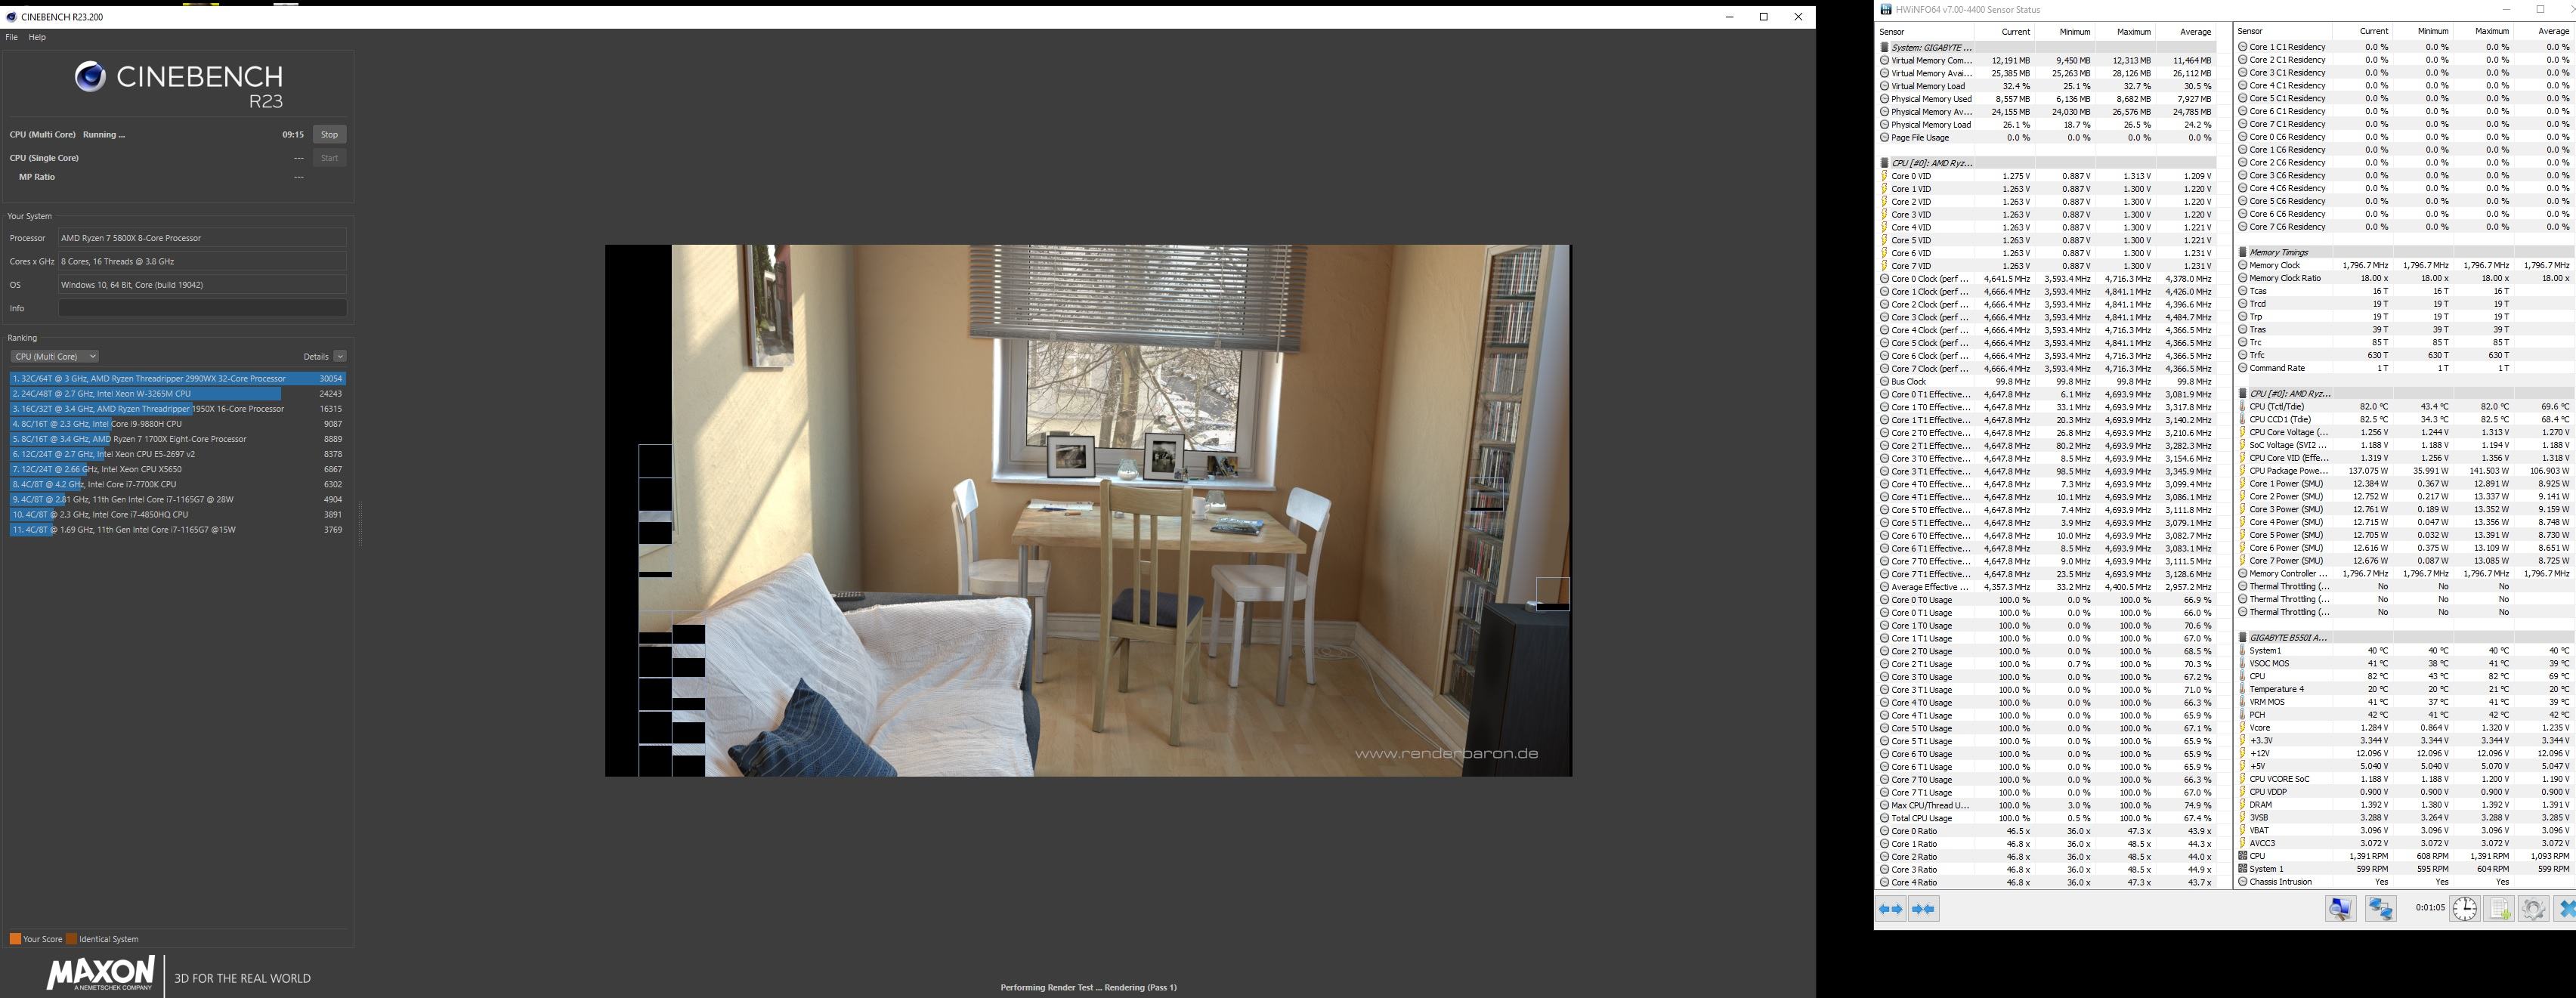This screenshot has width=2576, height=998.
Task: Select the +12V voltage sensor row
Action: 2405,754
